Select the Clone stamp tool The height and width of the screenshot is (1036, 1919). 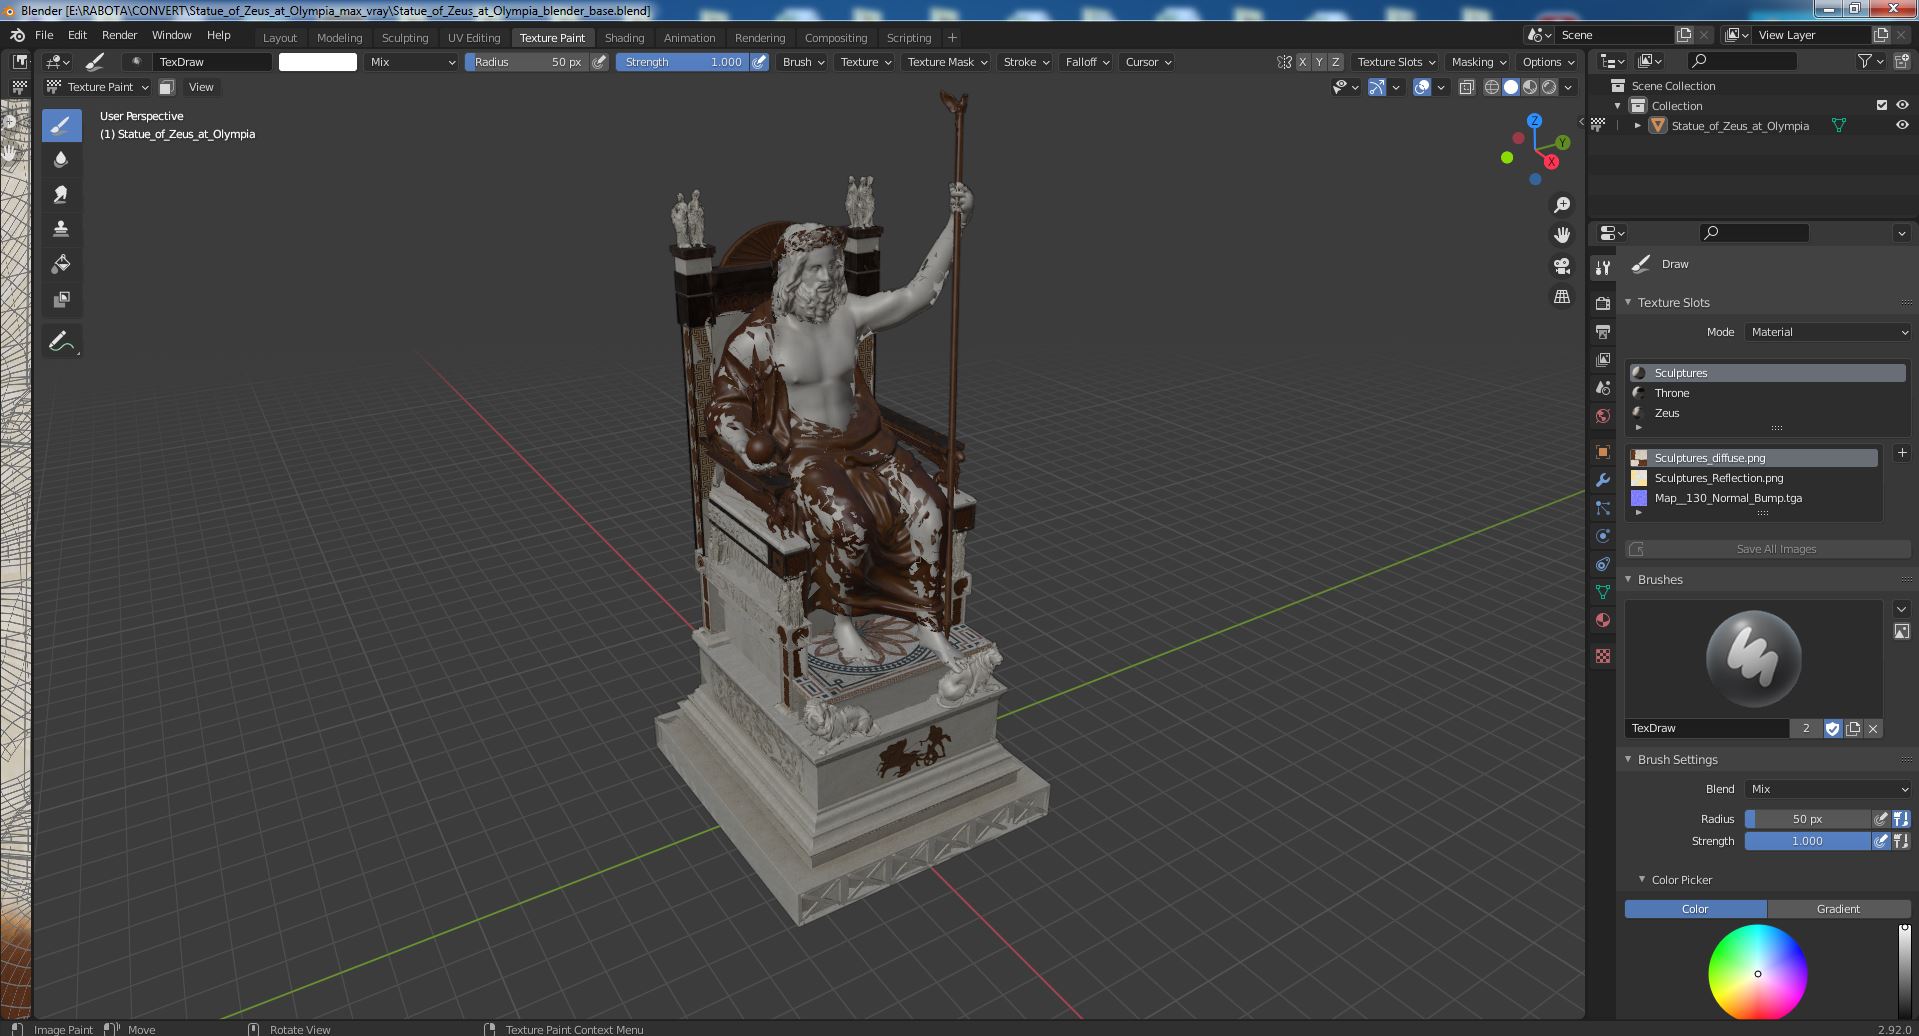click(61, 229)
